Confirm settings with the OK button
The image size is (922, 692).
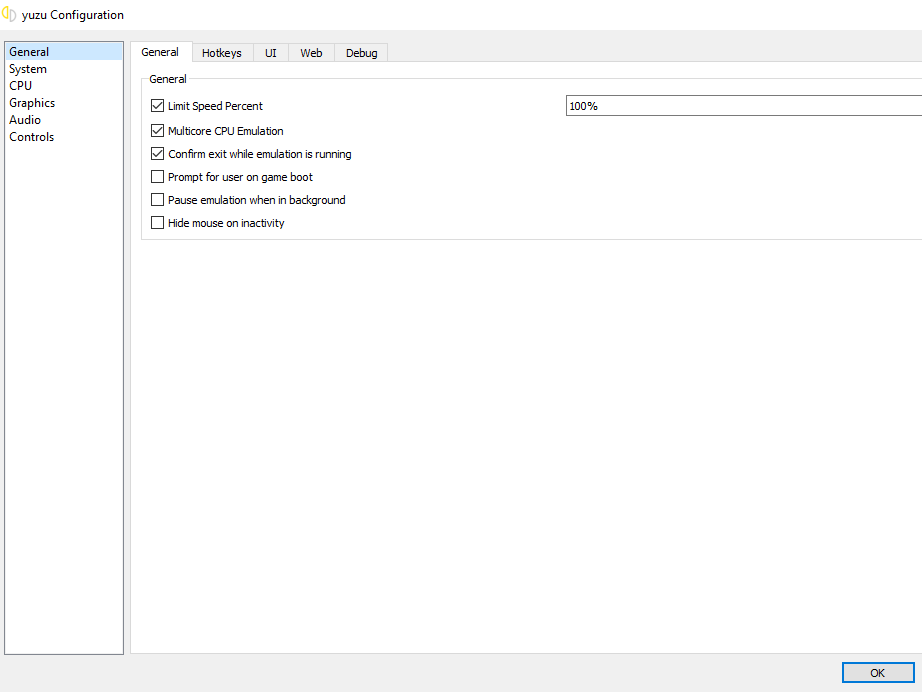878,673
